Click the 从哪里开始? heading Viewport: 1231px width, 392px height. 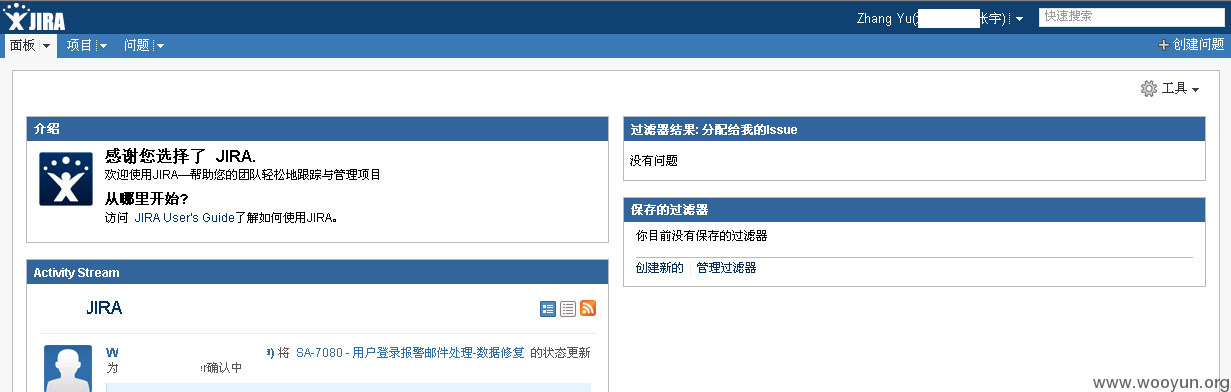(147, 198)
